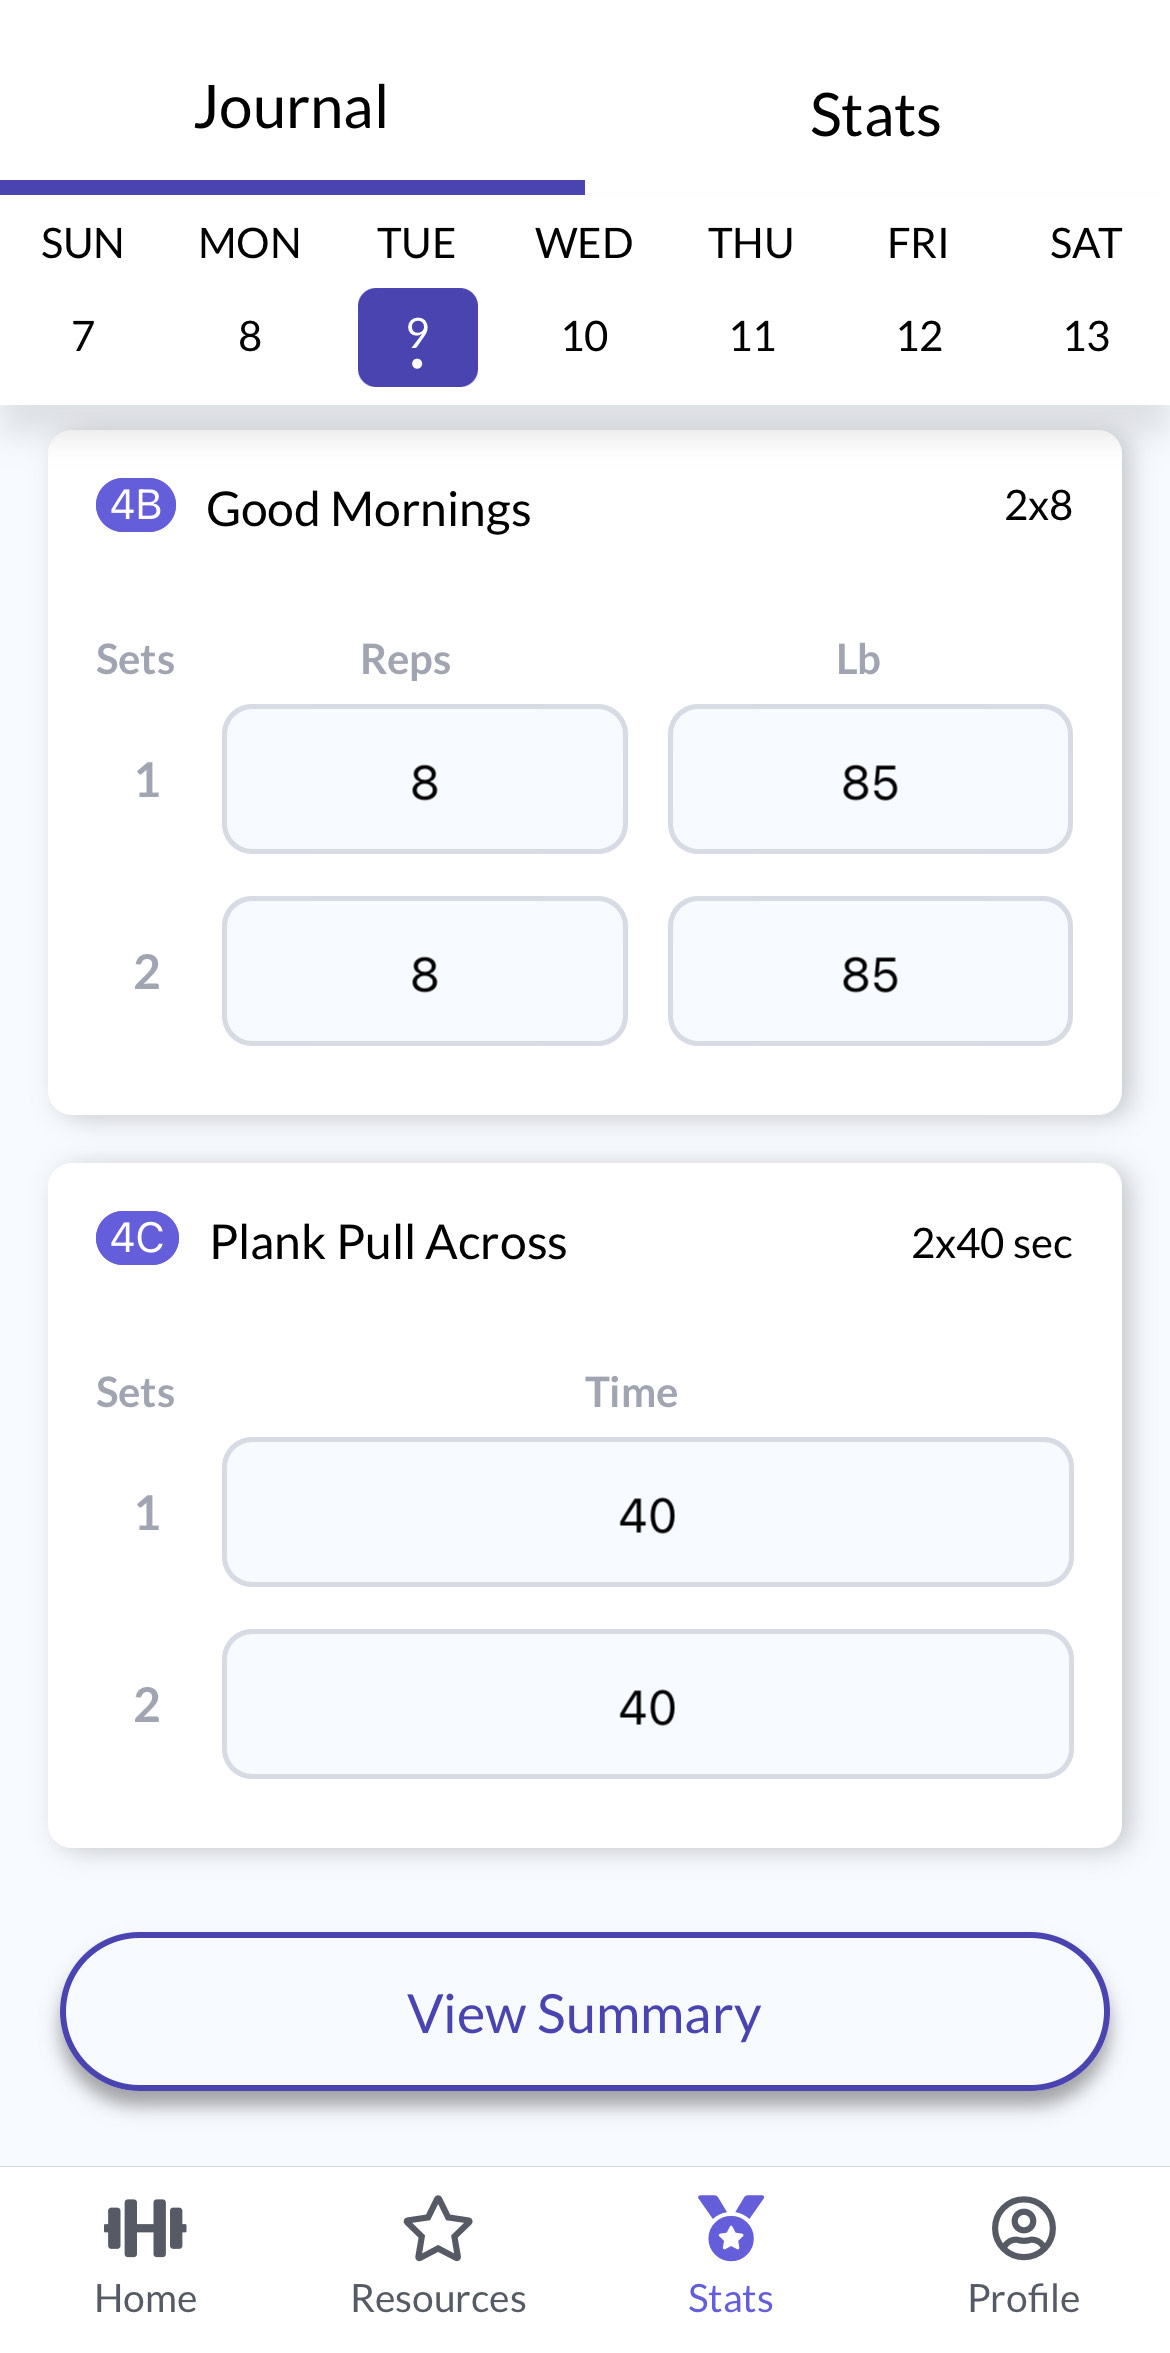1170x2353 pixels.
Task: Tap the 4B badge on Good Mornings
Action: pyautogui.click(x=136, y=505)
